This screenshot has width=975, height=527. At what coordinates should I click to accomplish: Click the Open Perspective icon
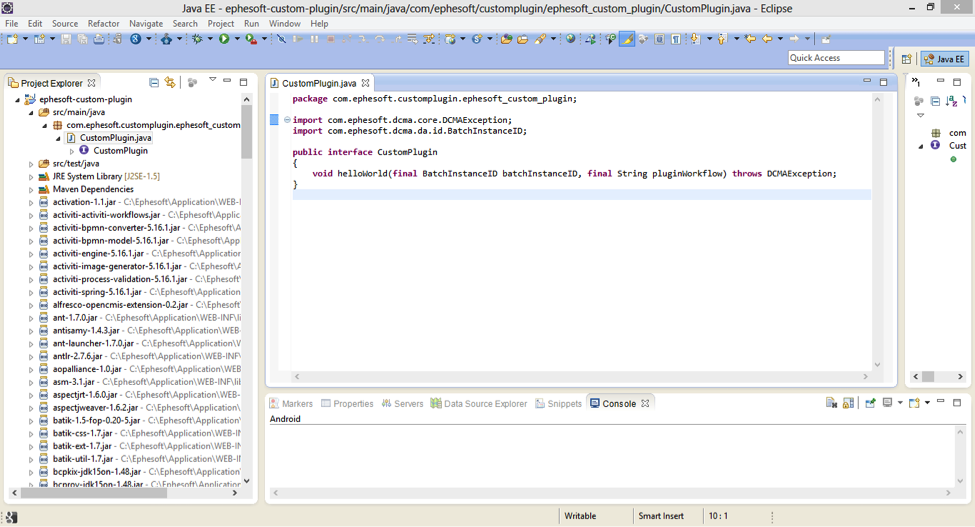(x=906, y=59)
